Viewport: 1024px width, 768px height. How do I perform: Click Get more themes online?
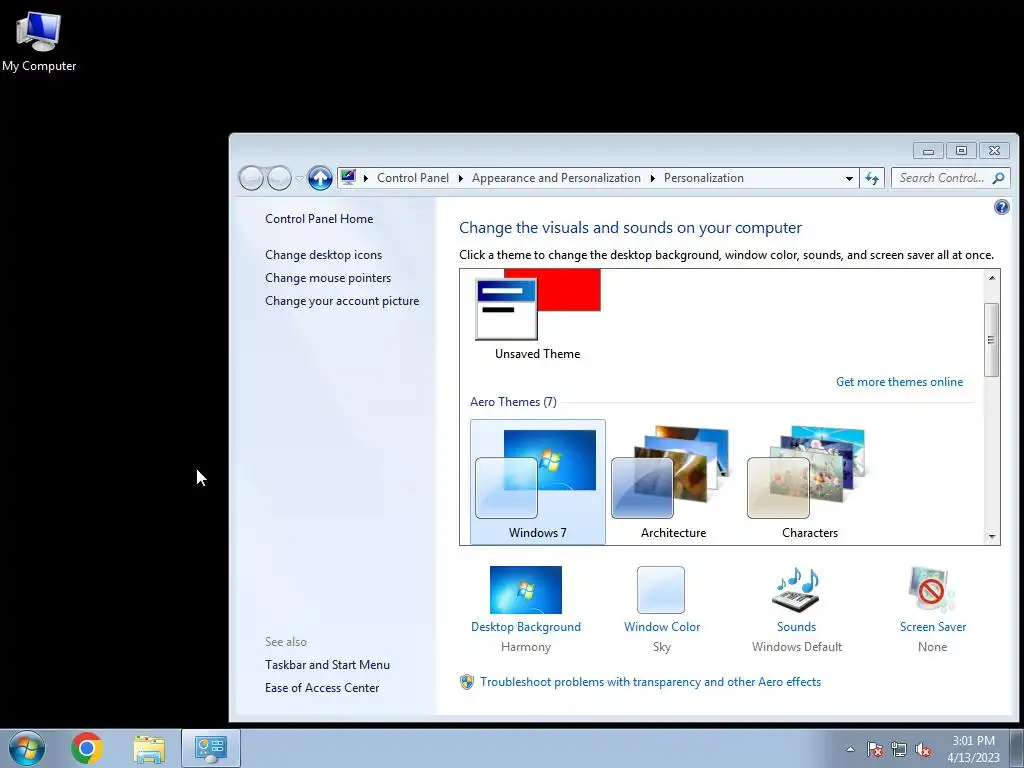[899, 382]
